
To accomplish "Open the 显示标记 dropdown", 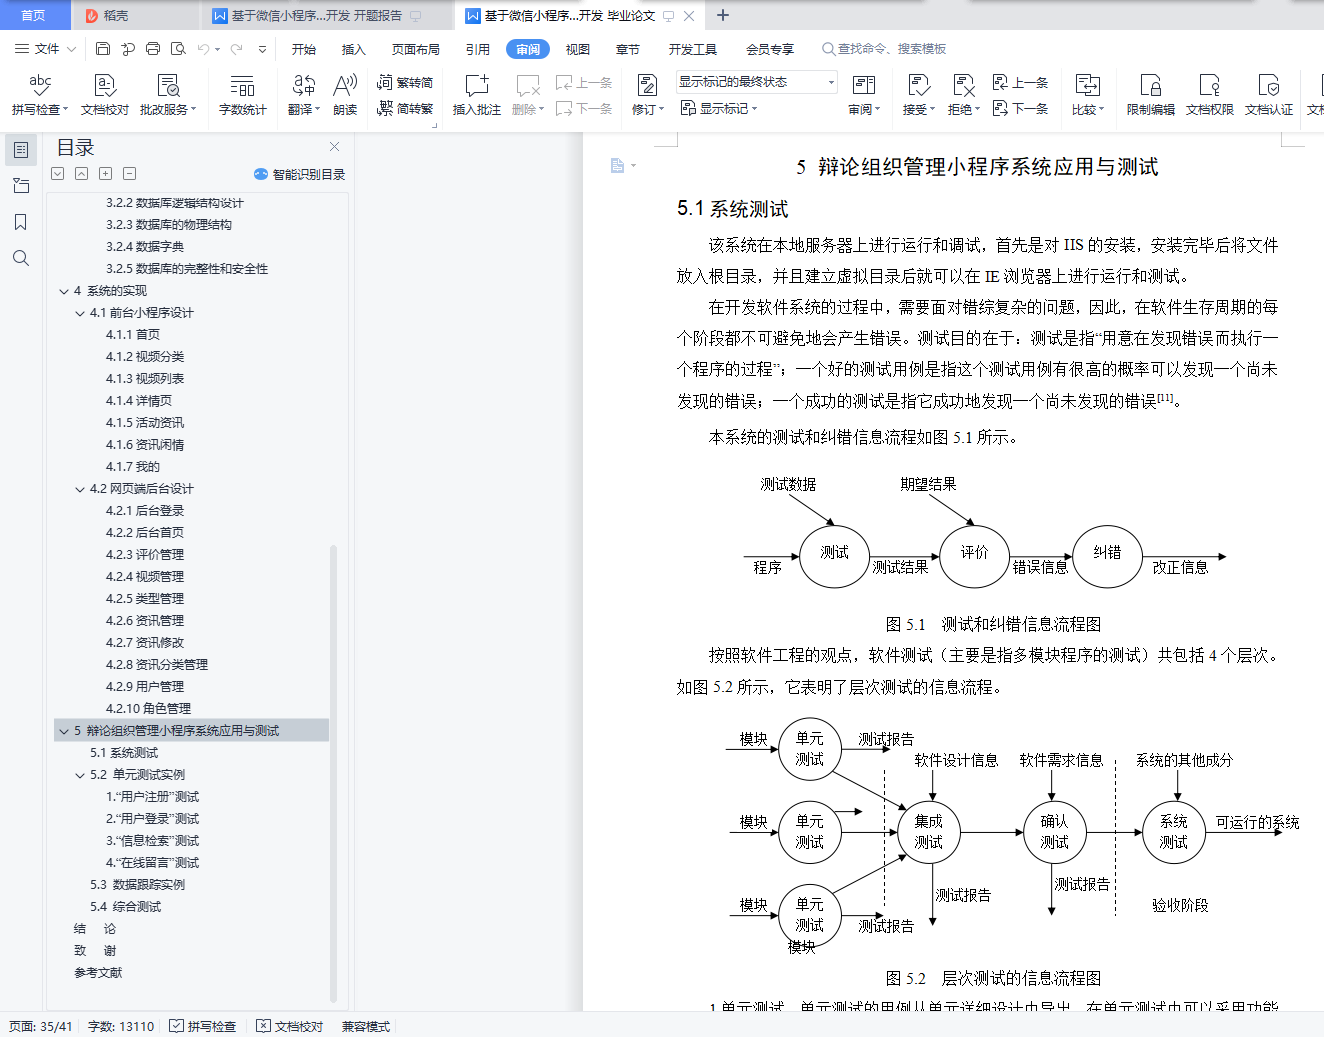I will [x=719, y=108].
